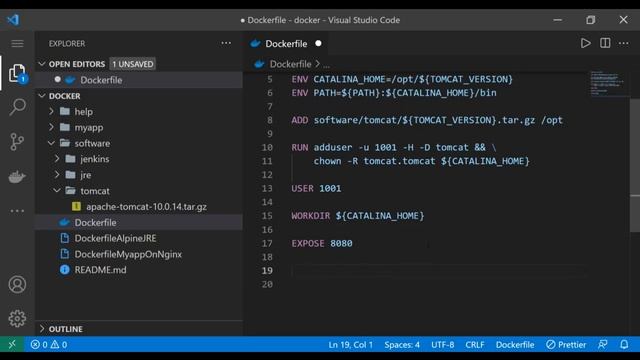Click the EXPLORER panel title
This screenshot has width=640, height=360.
tap(67, 43)
